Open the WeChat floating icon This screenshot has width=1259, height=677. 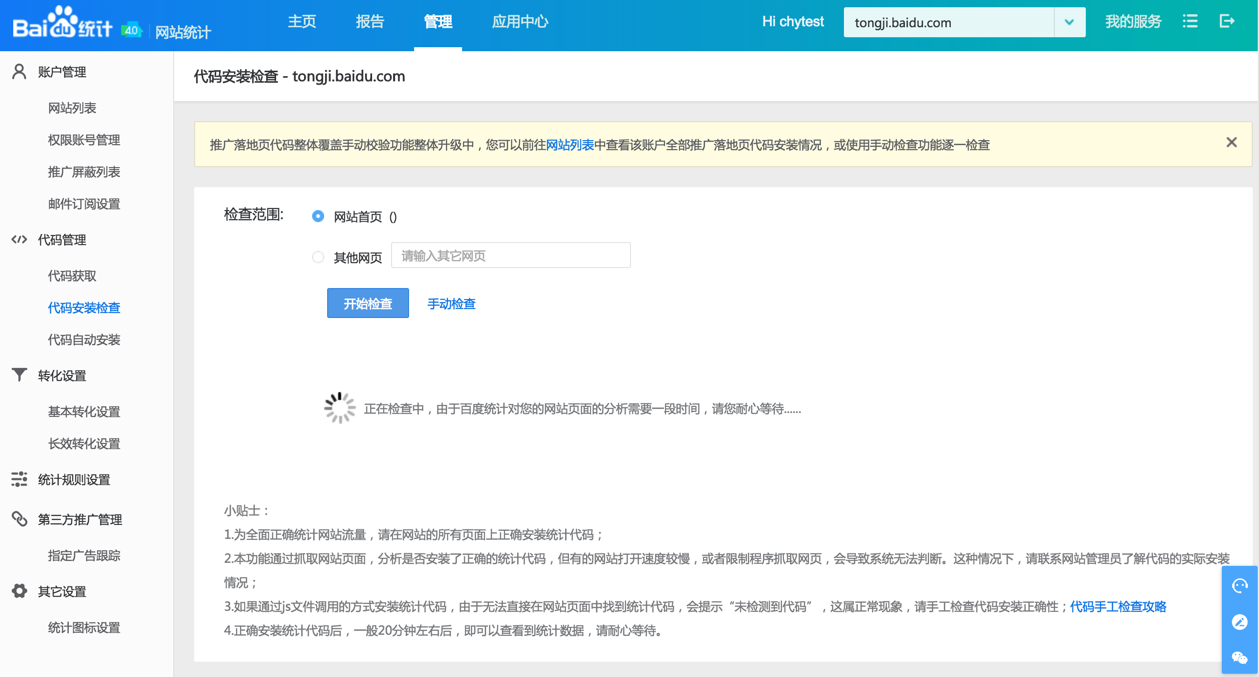(1240, 657)
